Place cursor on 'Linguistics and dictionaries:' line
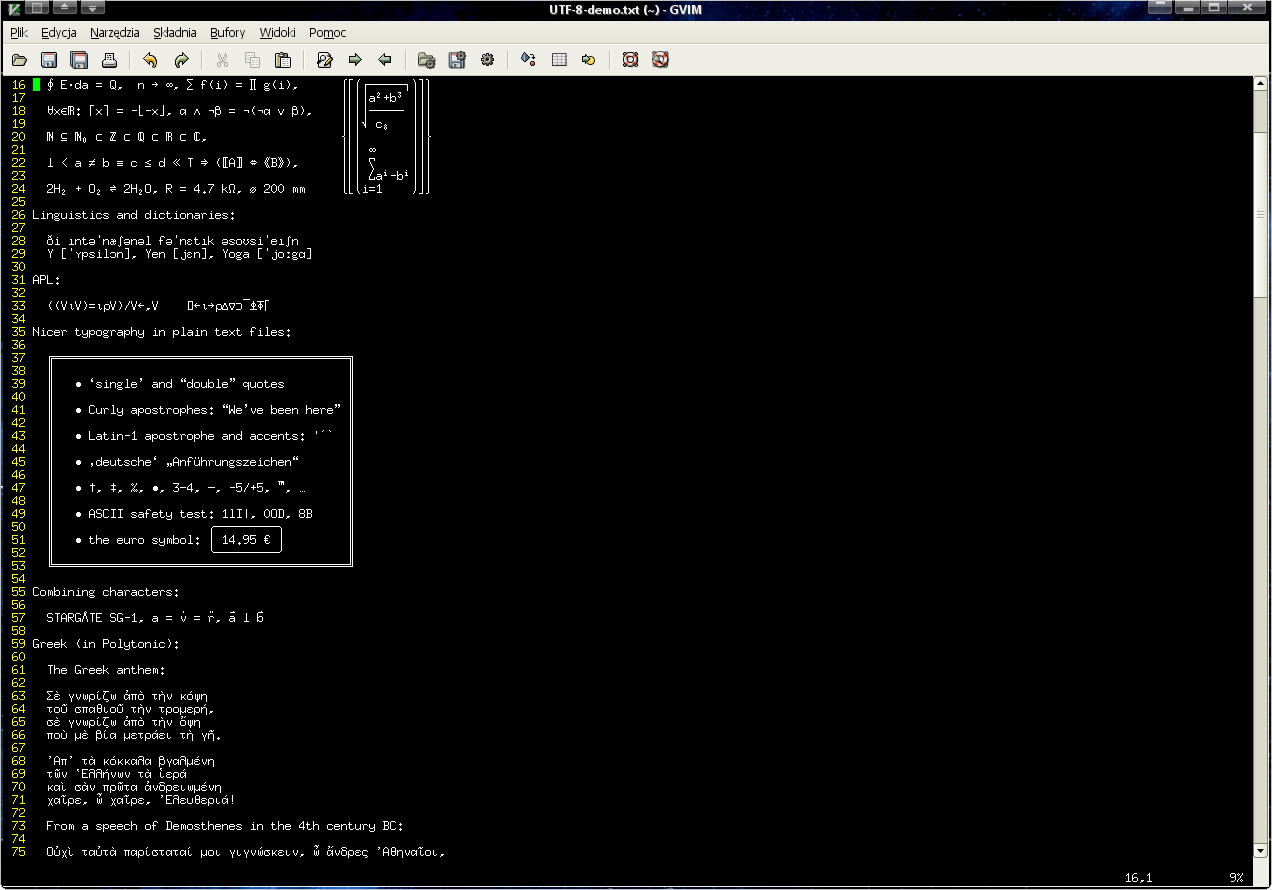 click(135, 215)
